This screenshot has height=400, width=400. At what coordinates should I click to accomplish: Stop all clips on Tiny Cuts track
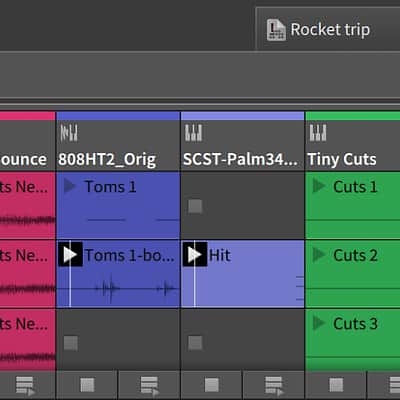[336, 385]
